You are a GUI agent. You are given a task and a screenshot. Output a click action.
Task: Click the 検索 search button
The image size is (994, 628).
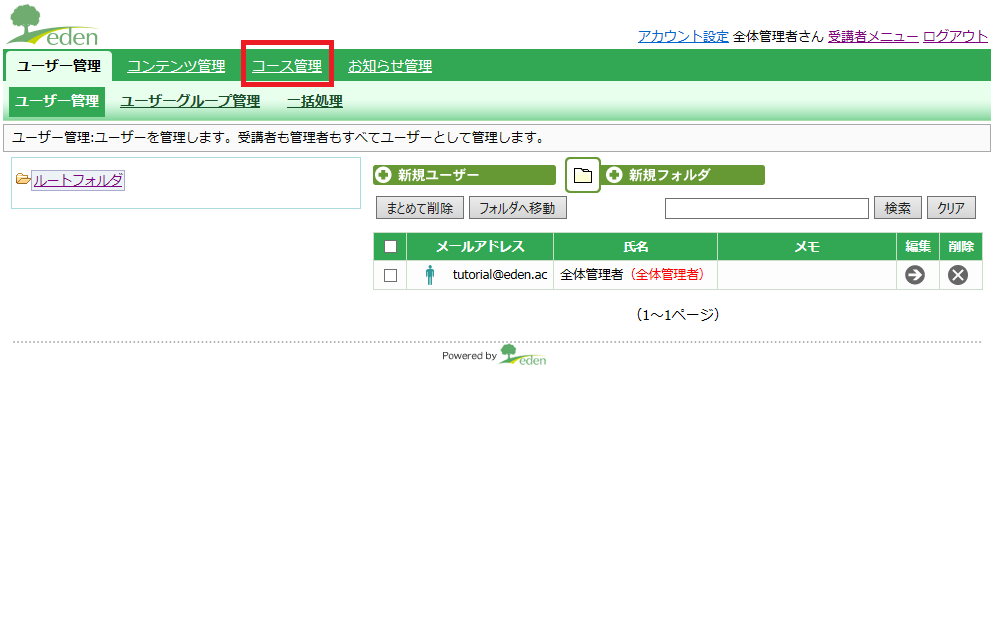[x=898, y=208]
